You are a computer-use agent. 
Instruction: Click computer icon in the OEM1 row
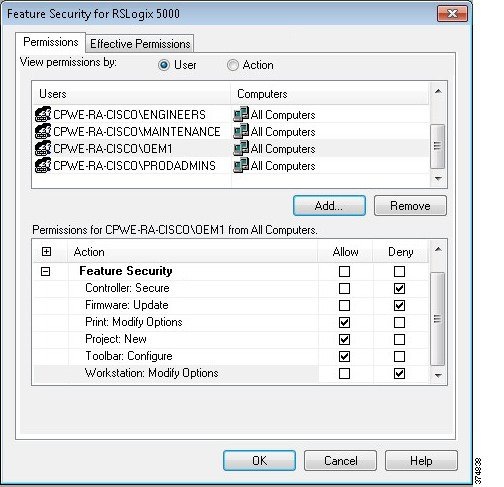(x=241, y=148)
